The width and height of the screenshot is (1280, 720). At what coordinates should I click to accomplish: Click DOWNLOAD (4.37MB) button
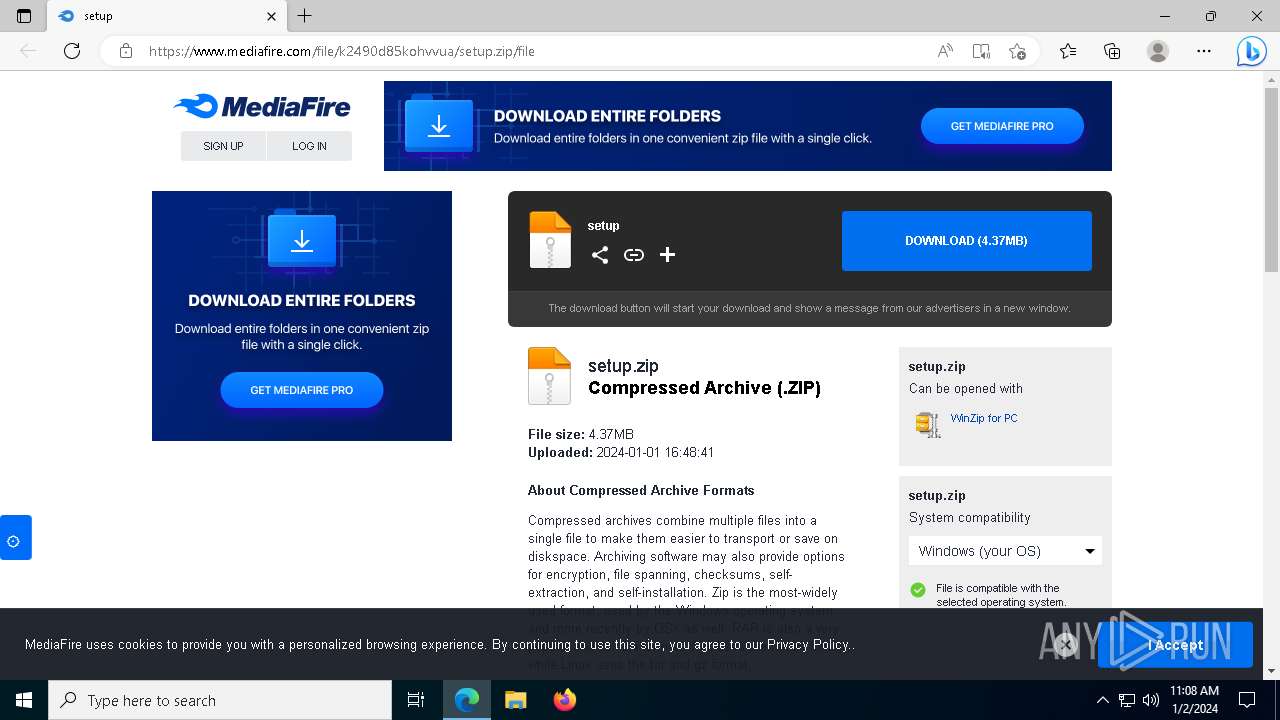coord(966,241)
